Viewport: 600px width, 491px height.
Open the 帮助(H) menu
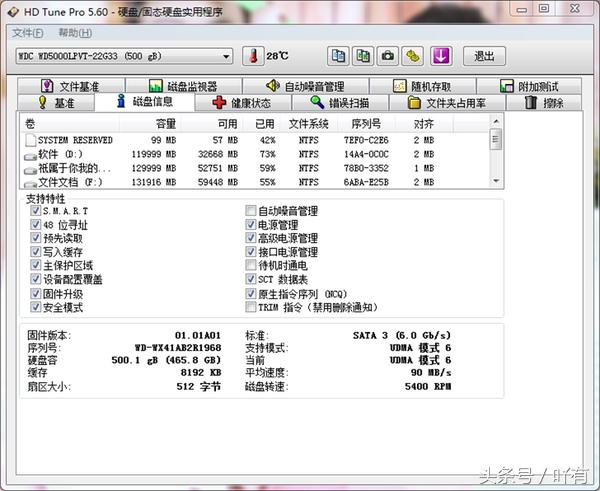pos(75,33)
